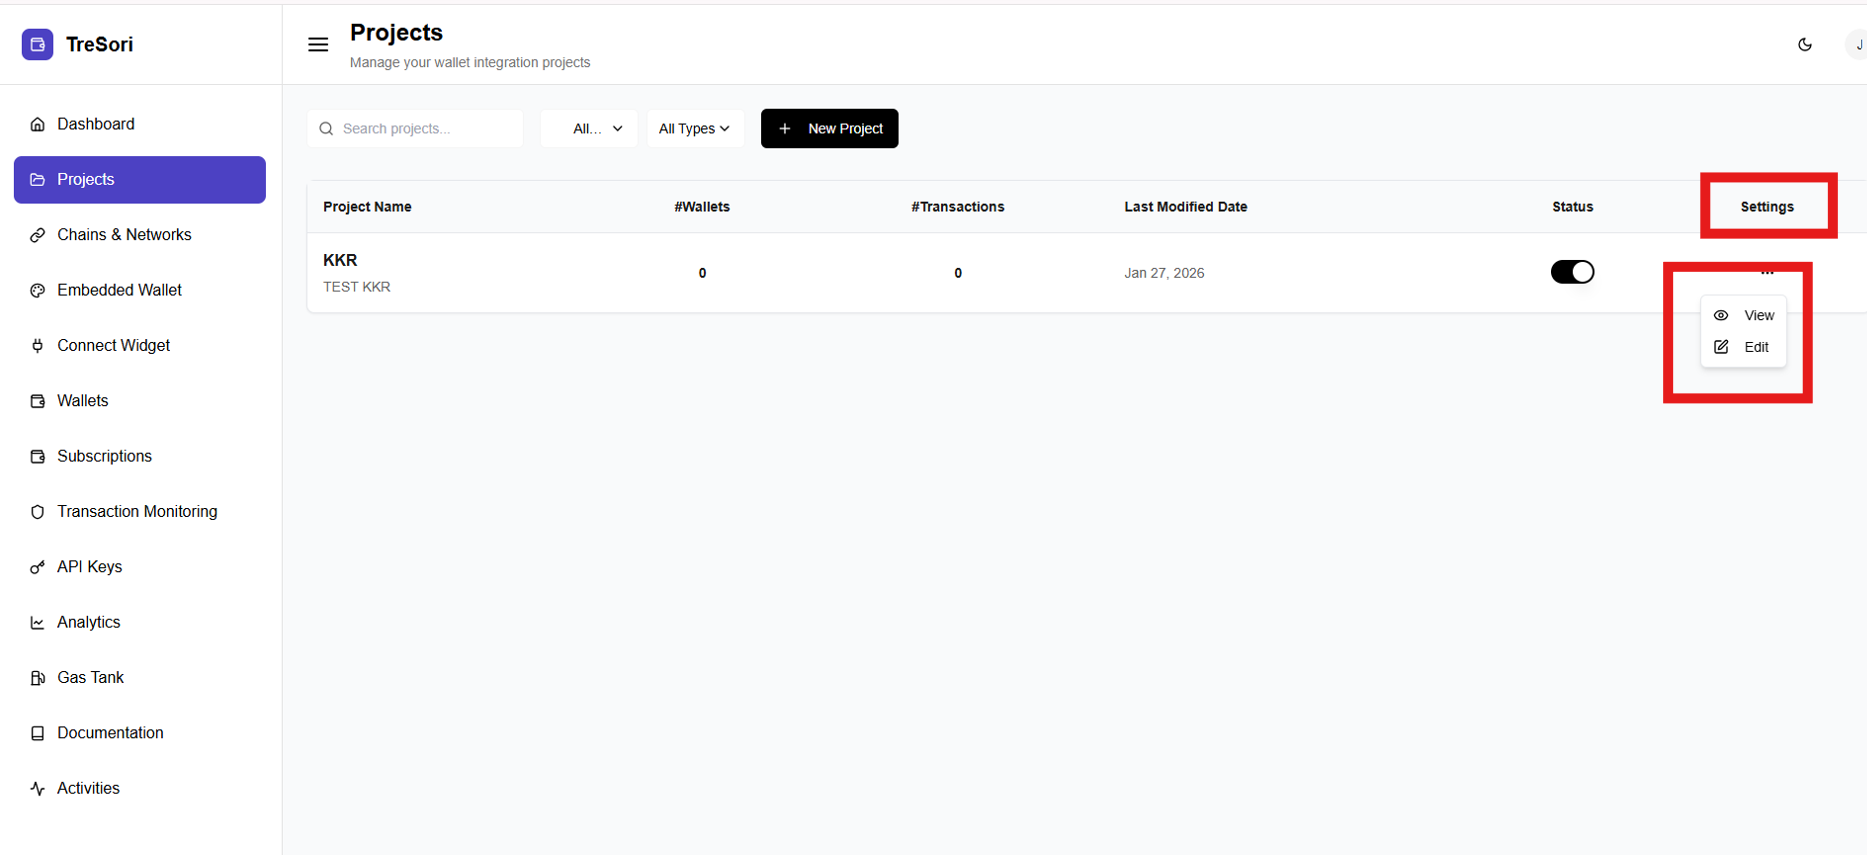Navigate to Transaction Monitoring
This screenshot has height=855, width=1867.
pos(137,512)
